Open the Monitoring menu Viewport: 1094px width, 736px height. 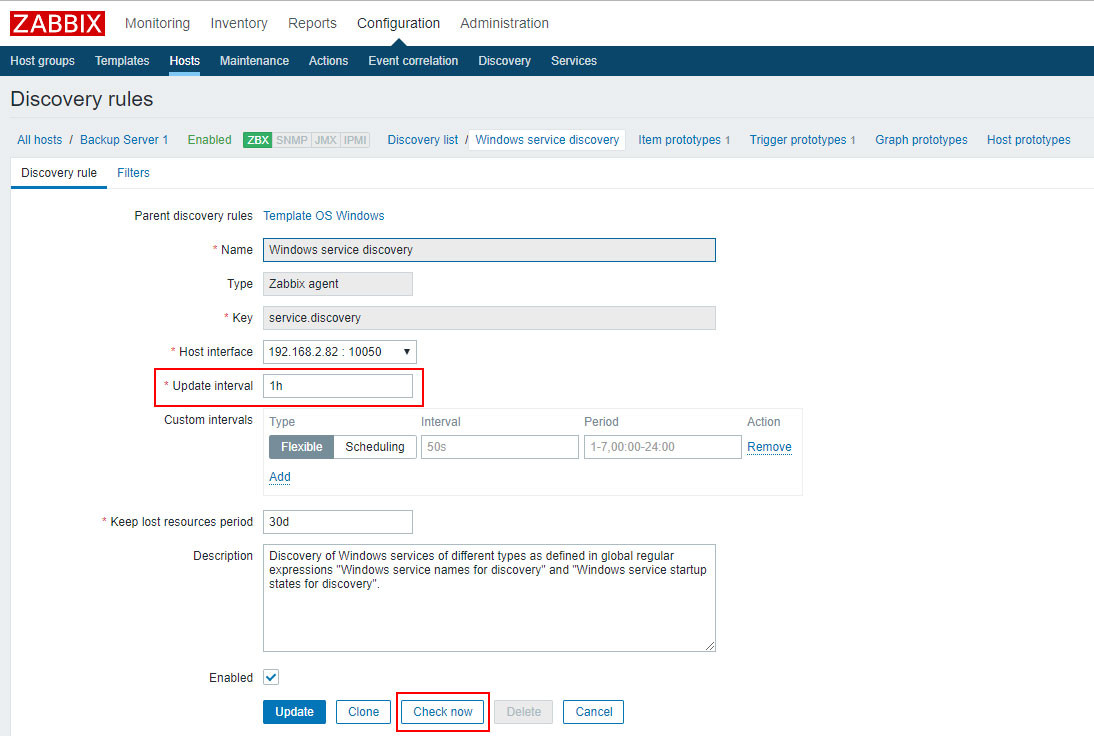click(x=157, y=23)
